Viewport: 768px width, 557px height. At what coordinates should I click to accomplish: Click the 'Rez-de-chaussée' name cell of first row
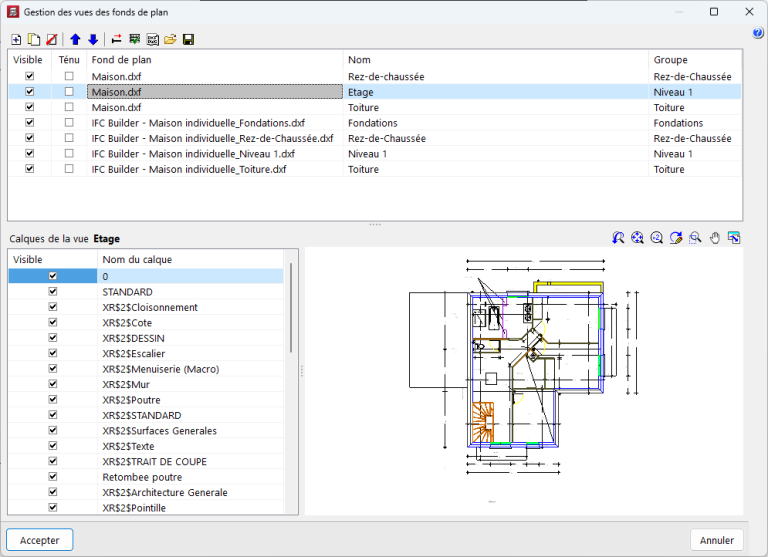[x=496, y=76]
